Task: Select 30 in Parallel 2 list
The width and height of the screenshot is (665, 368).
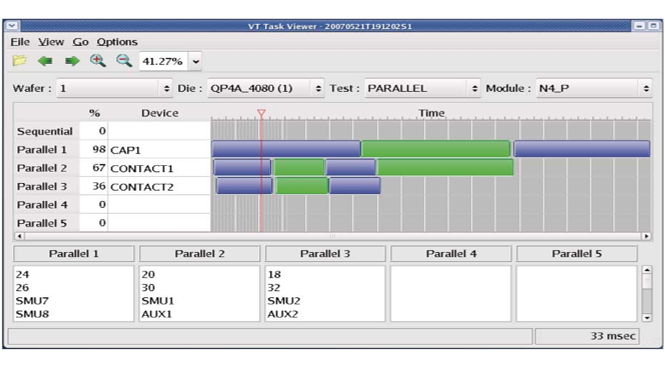Action: click(x=148, y=288)
